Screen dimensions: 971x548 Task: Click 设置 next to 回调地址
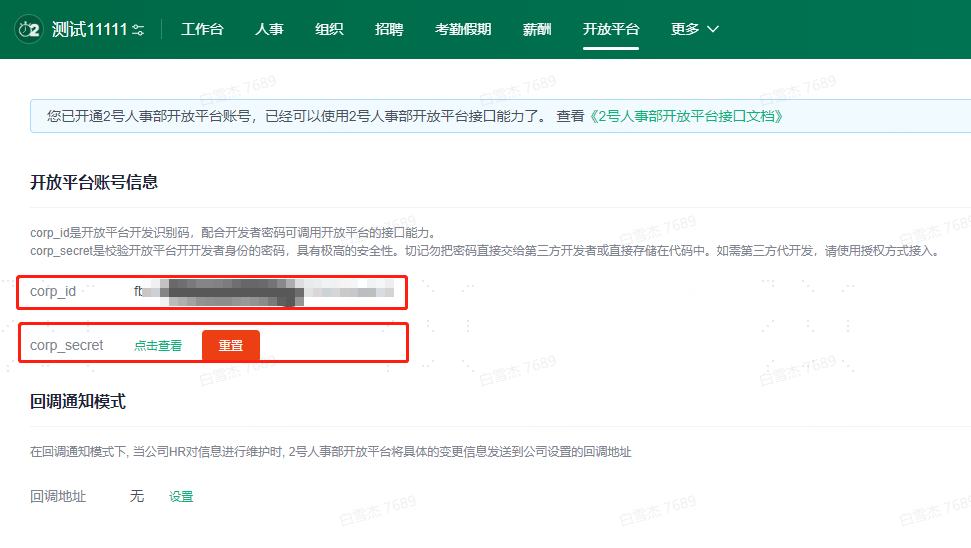point(181,497)
